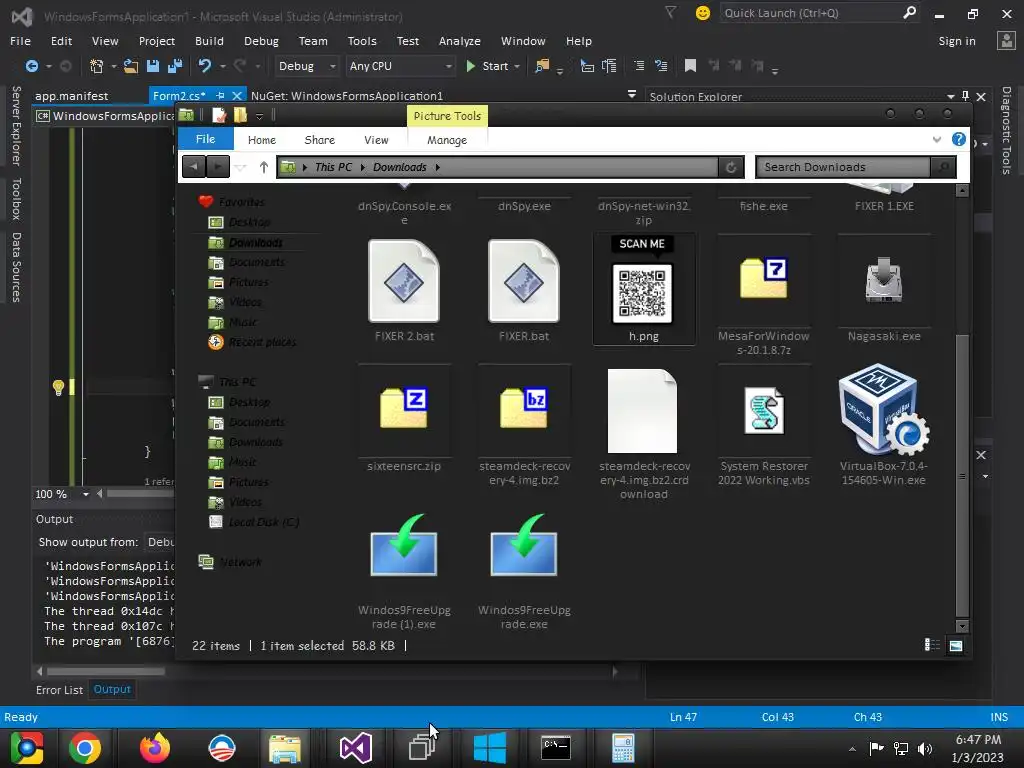Viewport: 1024px width, 768px height.
Task: Open the Diagnostic Tools side panel
Action: [1006, 131]
